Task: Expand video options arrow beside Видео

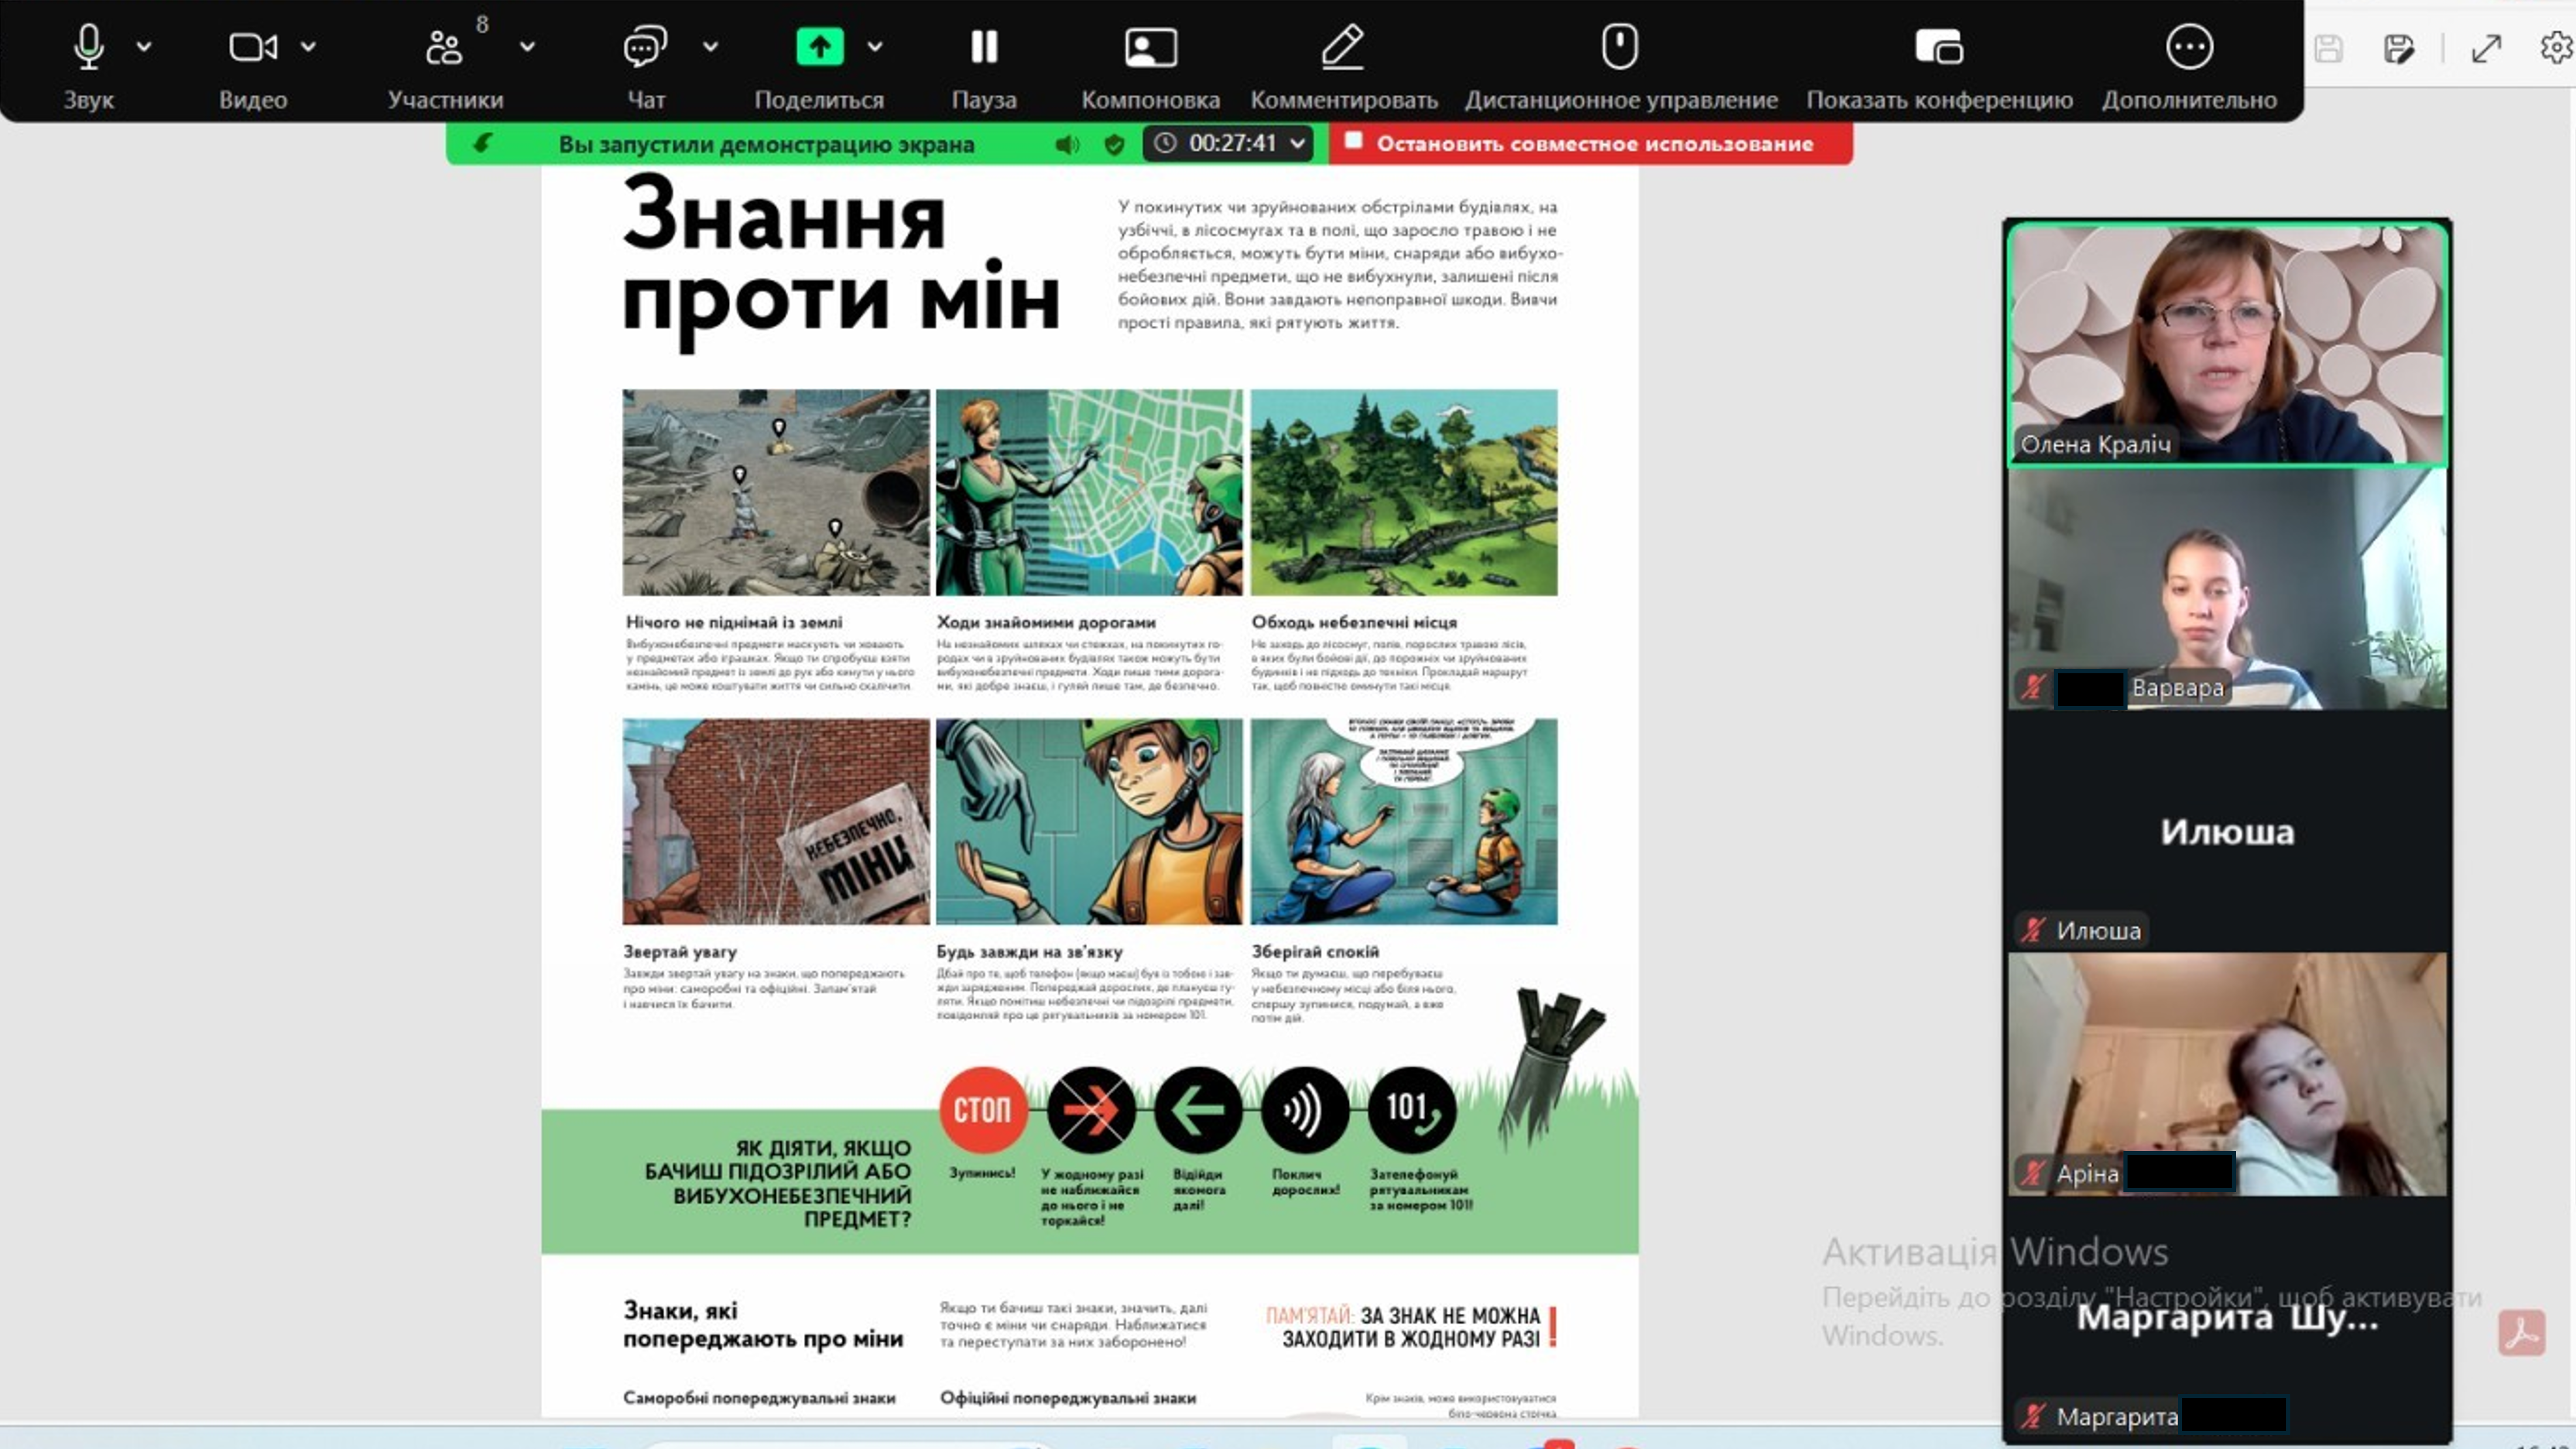Action: point(309,46)
